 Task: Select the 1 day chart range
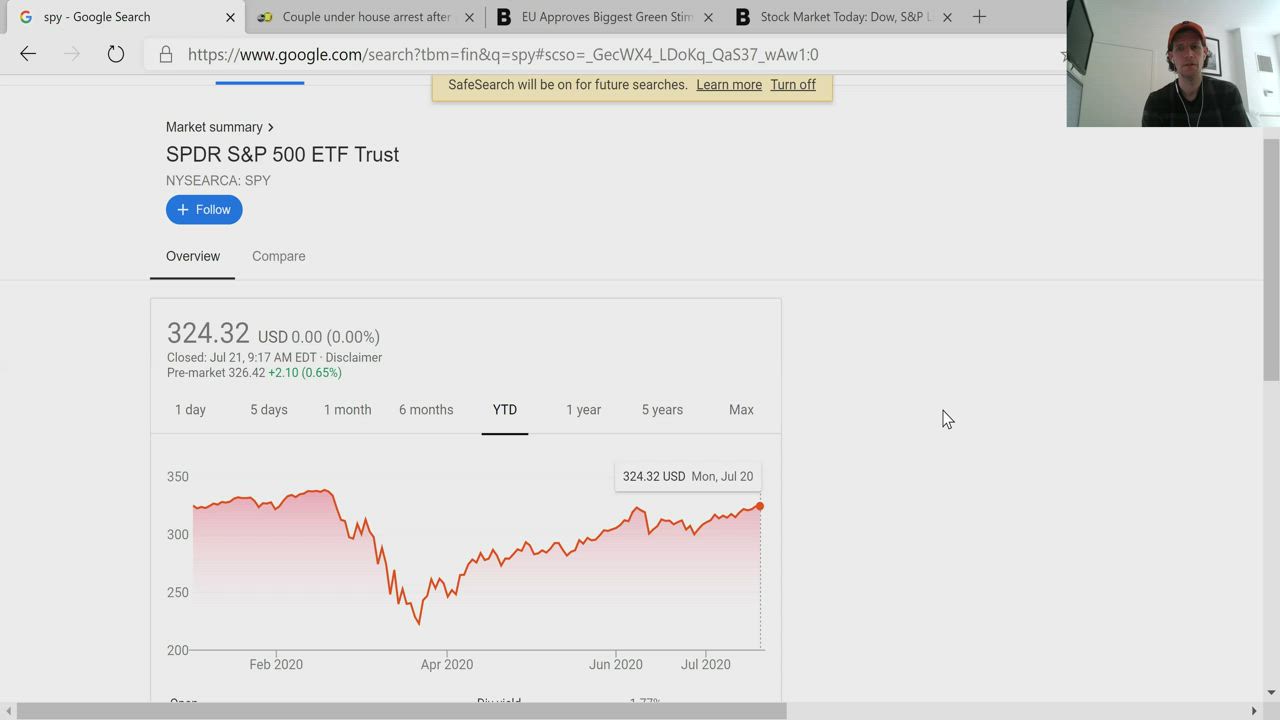click(x=190, y=410)
